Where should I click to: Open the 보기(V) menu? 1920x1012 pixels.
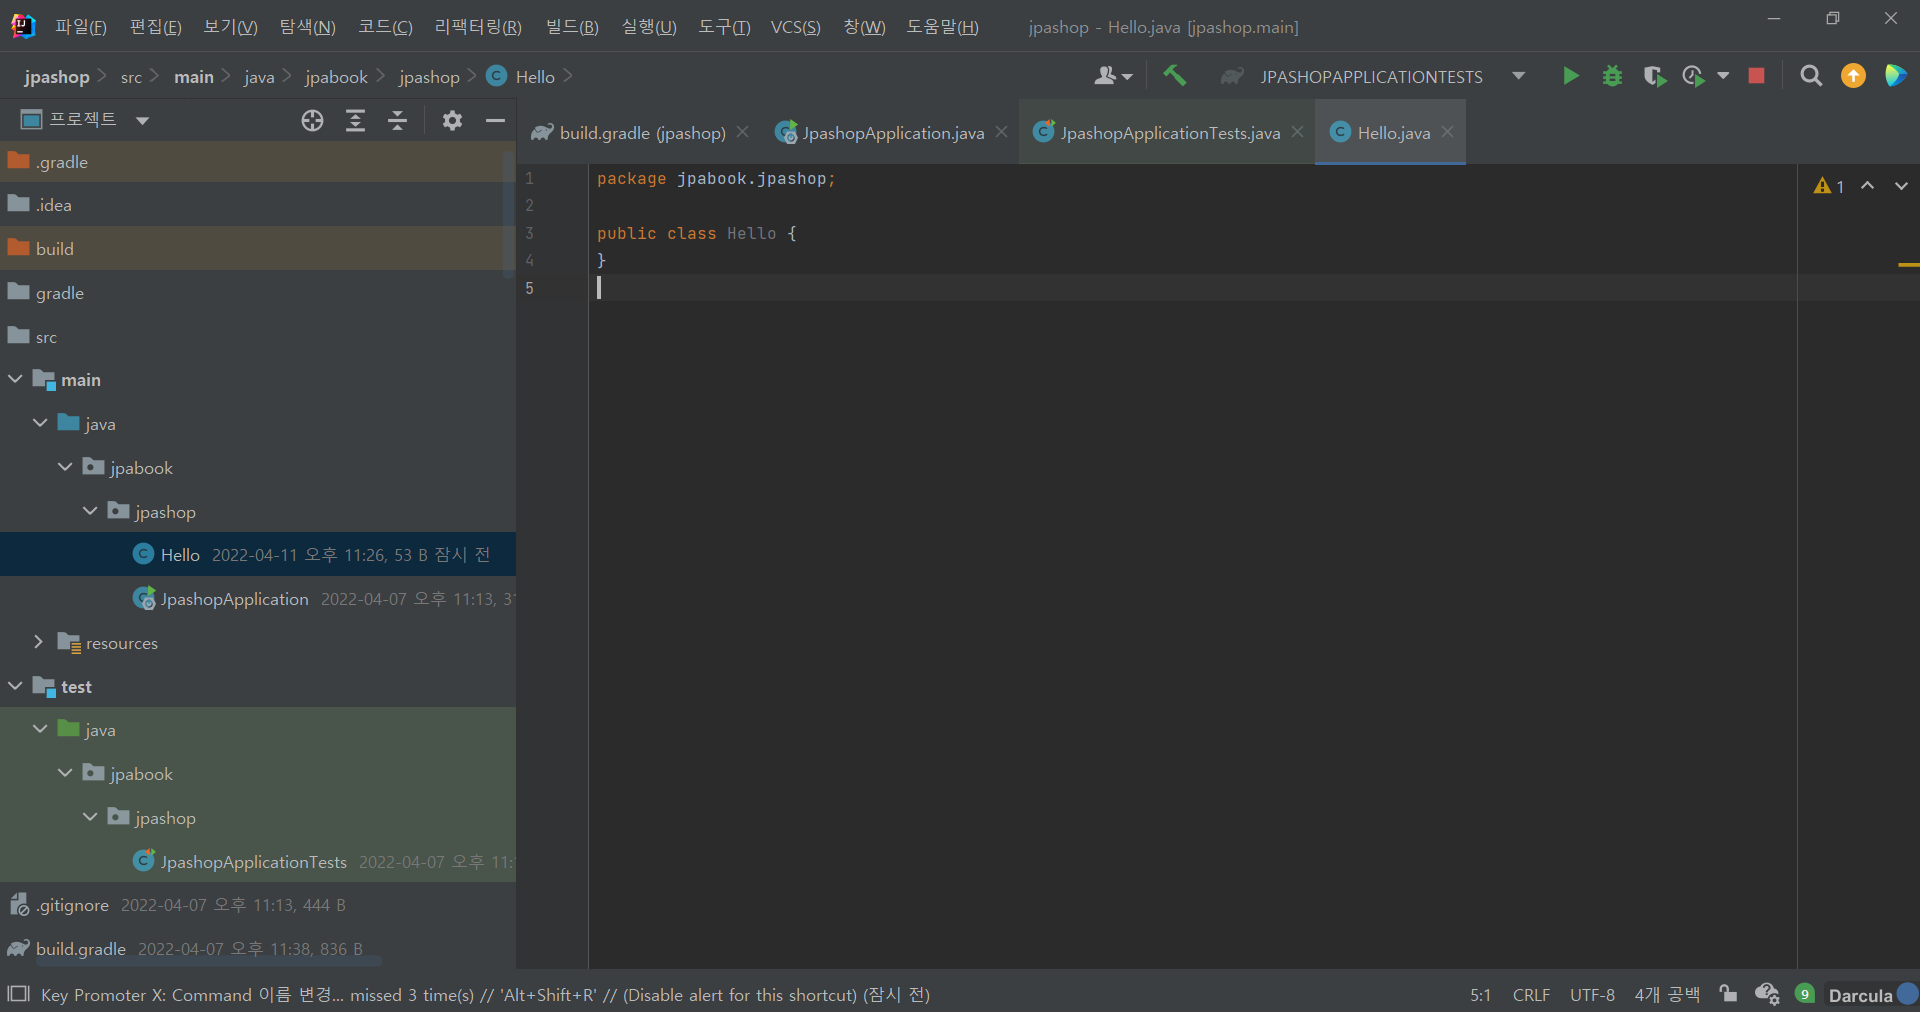pos(230,27)
